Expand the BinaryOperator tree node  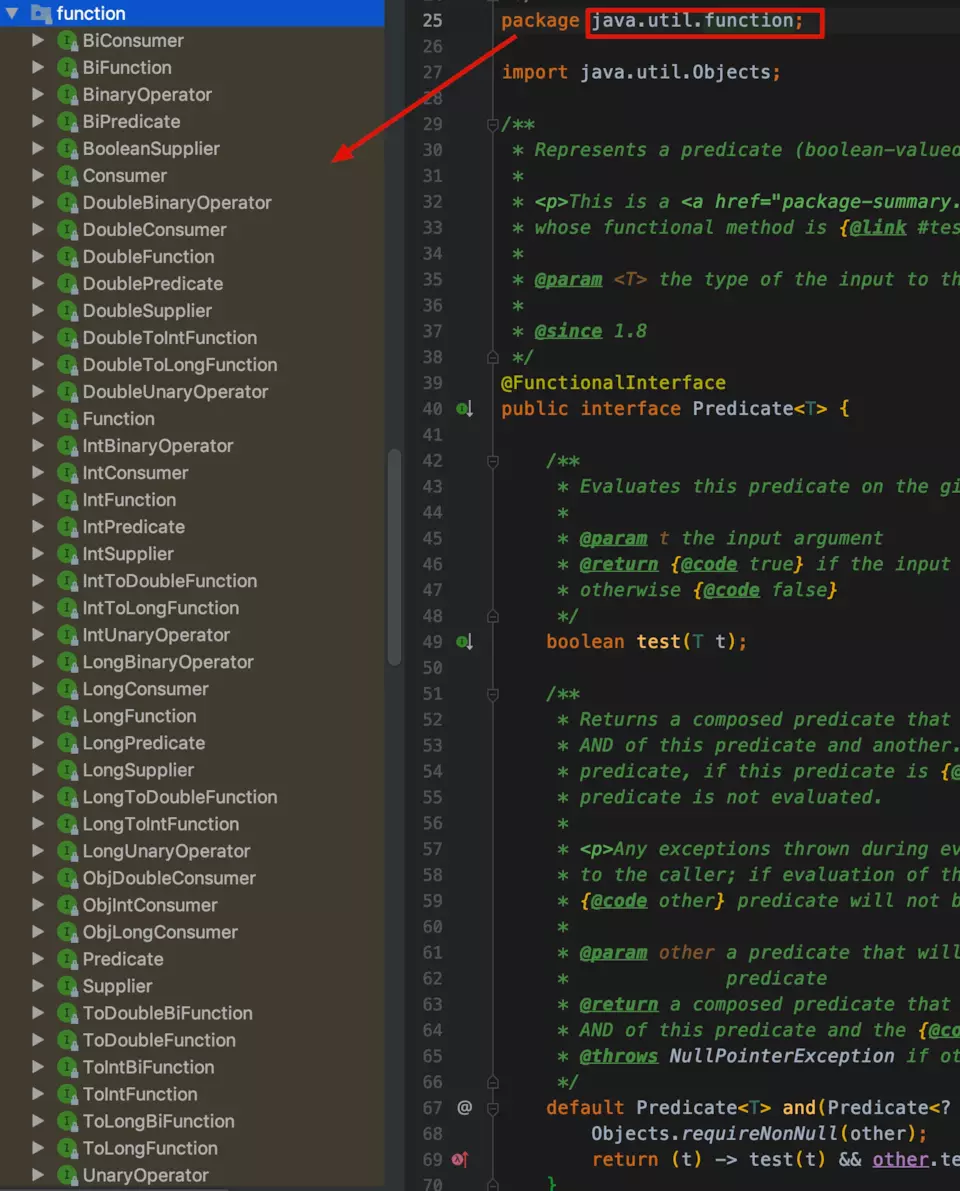point(37,94)
